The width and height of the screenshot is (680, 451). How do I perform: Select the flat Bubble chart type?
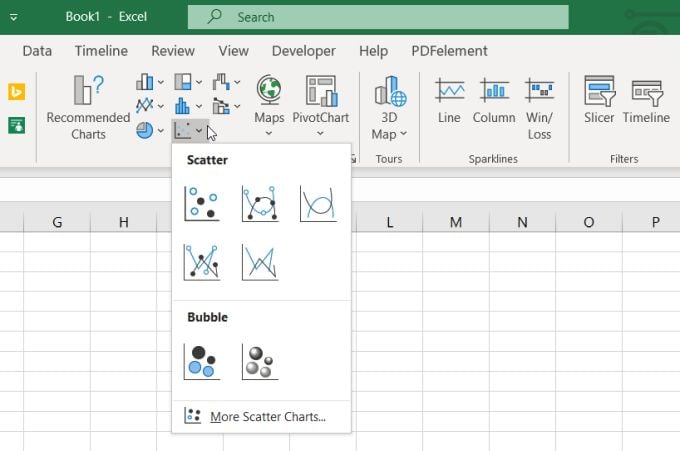pos(202,361)
